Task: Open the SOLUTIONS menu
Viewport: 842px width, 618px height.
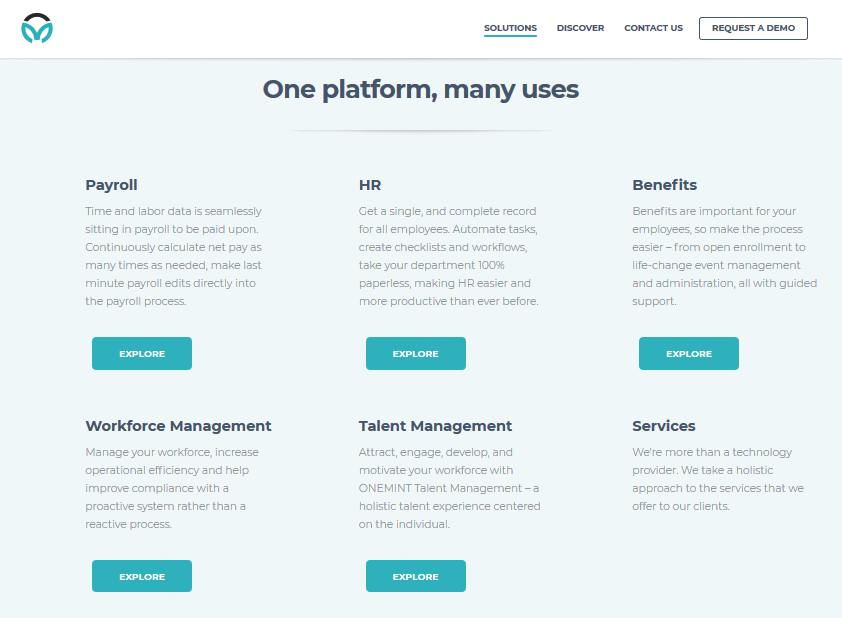Action: (510, 28)
